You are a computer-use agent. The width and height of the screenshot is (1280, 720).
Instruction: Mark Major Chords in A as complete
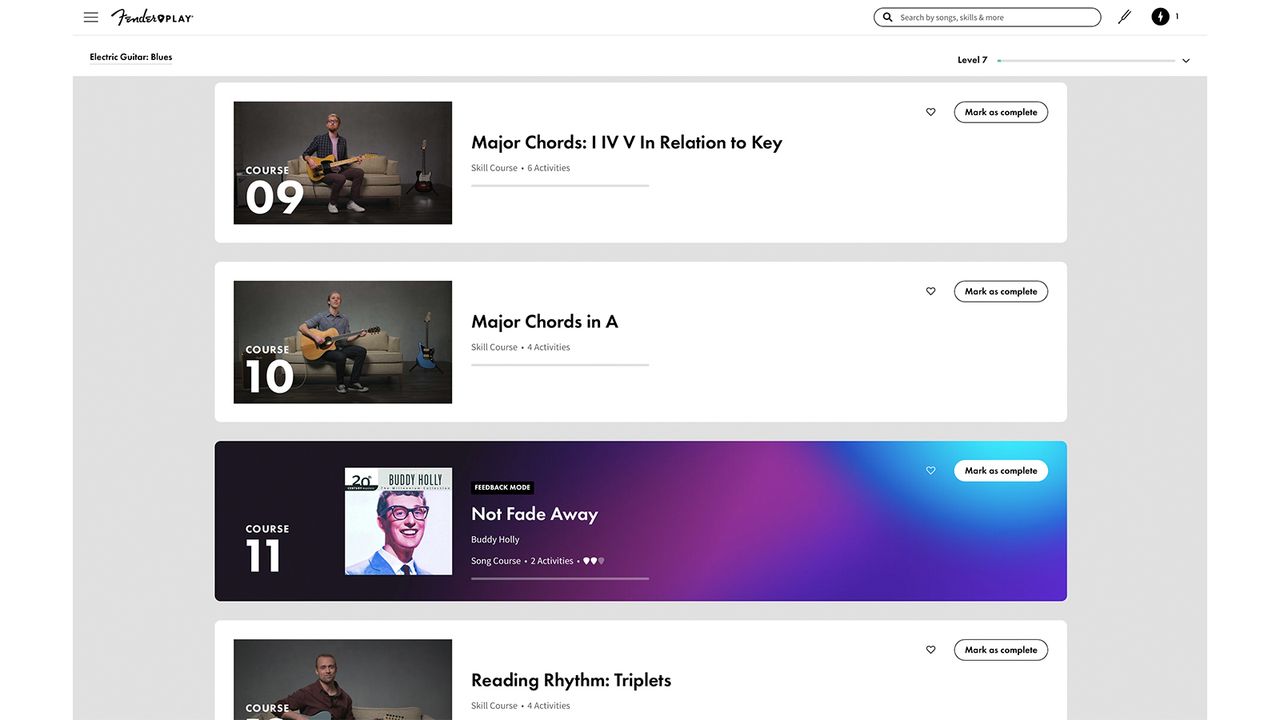1001,291
